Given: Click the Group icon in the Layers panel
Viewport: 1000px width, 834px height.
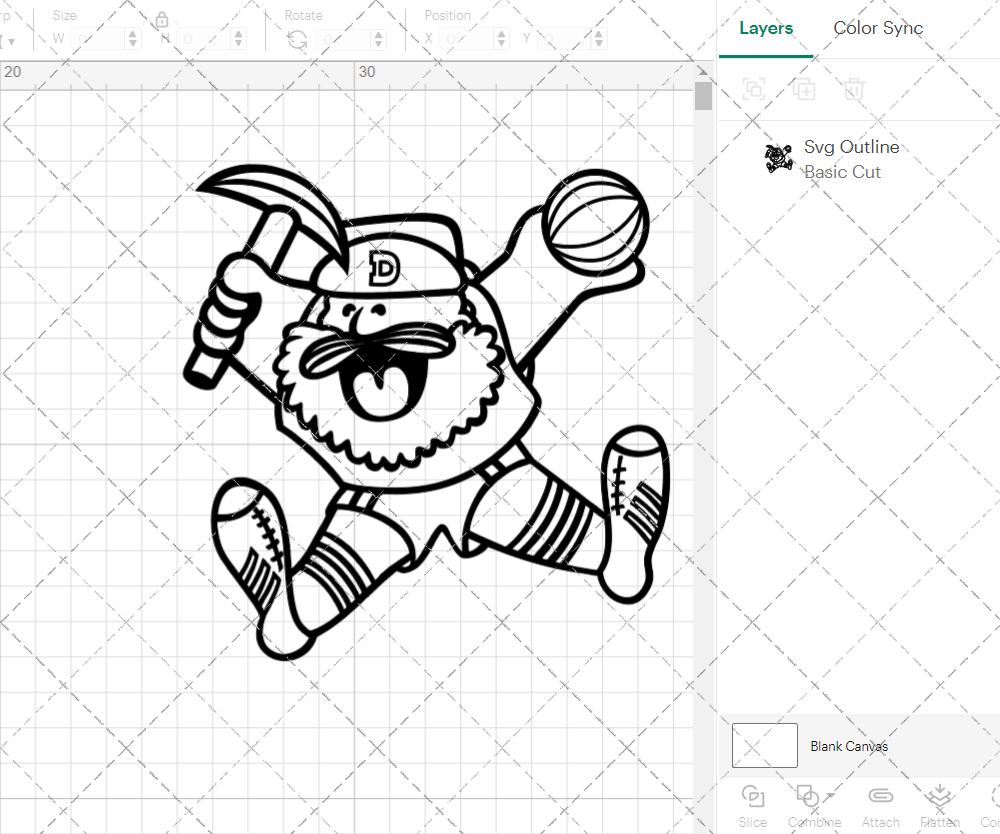Looking at the screenshot, I should (753, 89).
